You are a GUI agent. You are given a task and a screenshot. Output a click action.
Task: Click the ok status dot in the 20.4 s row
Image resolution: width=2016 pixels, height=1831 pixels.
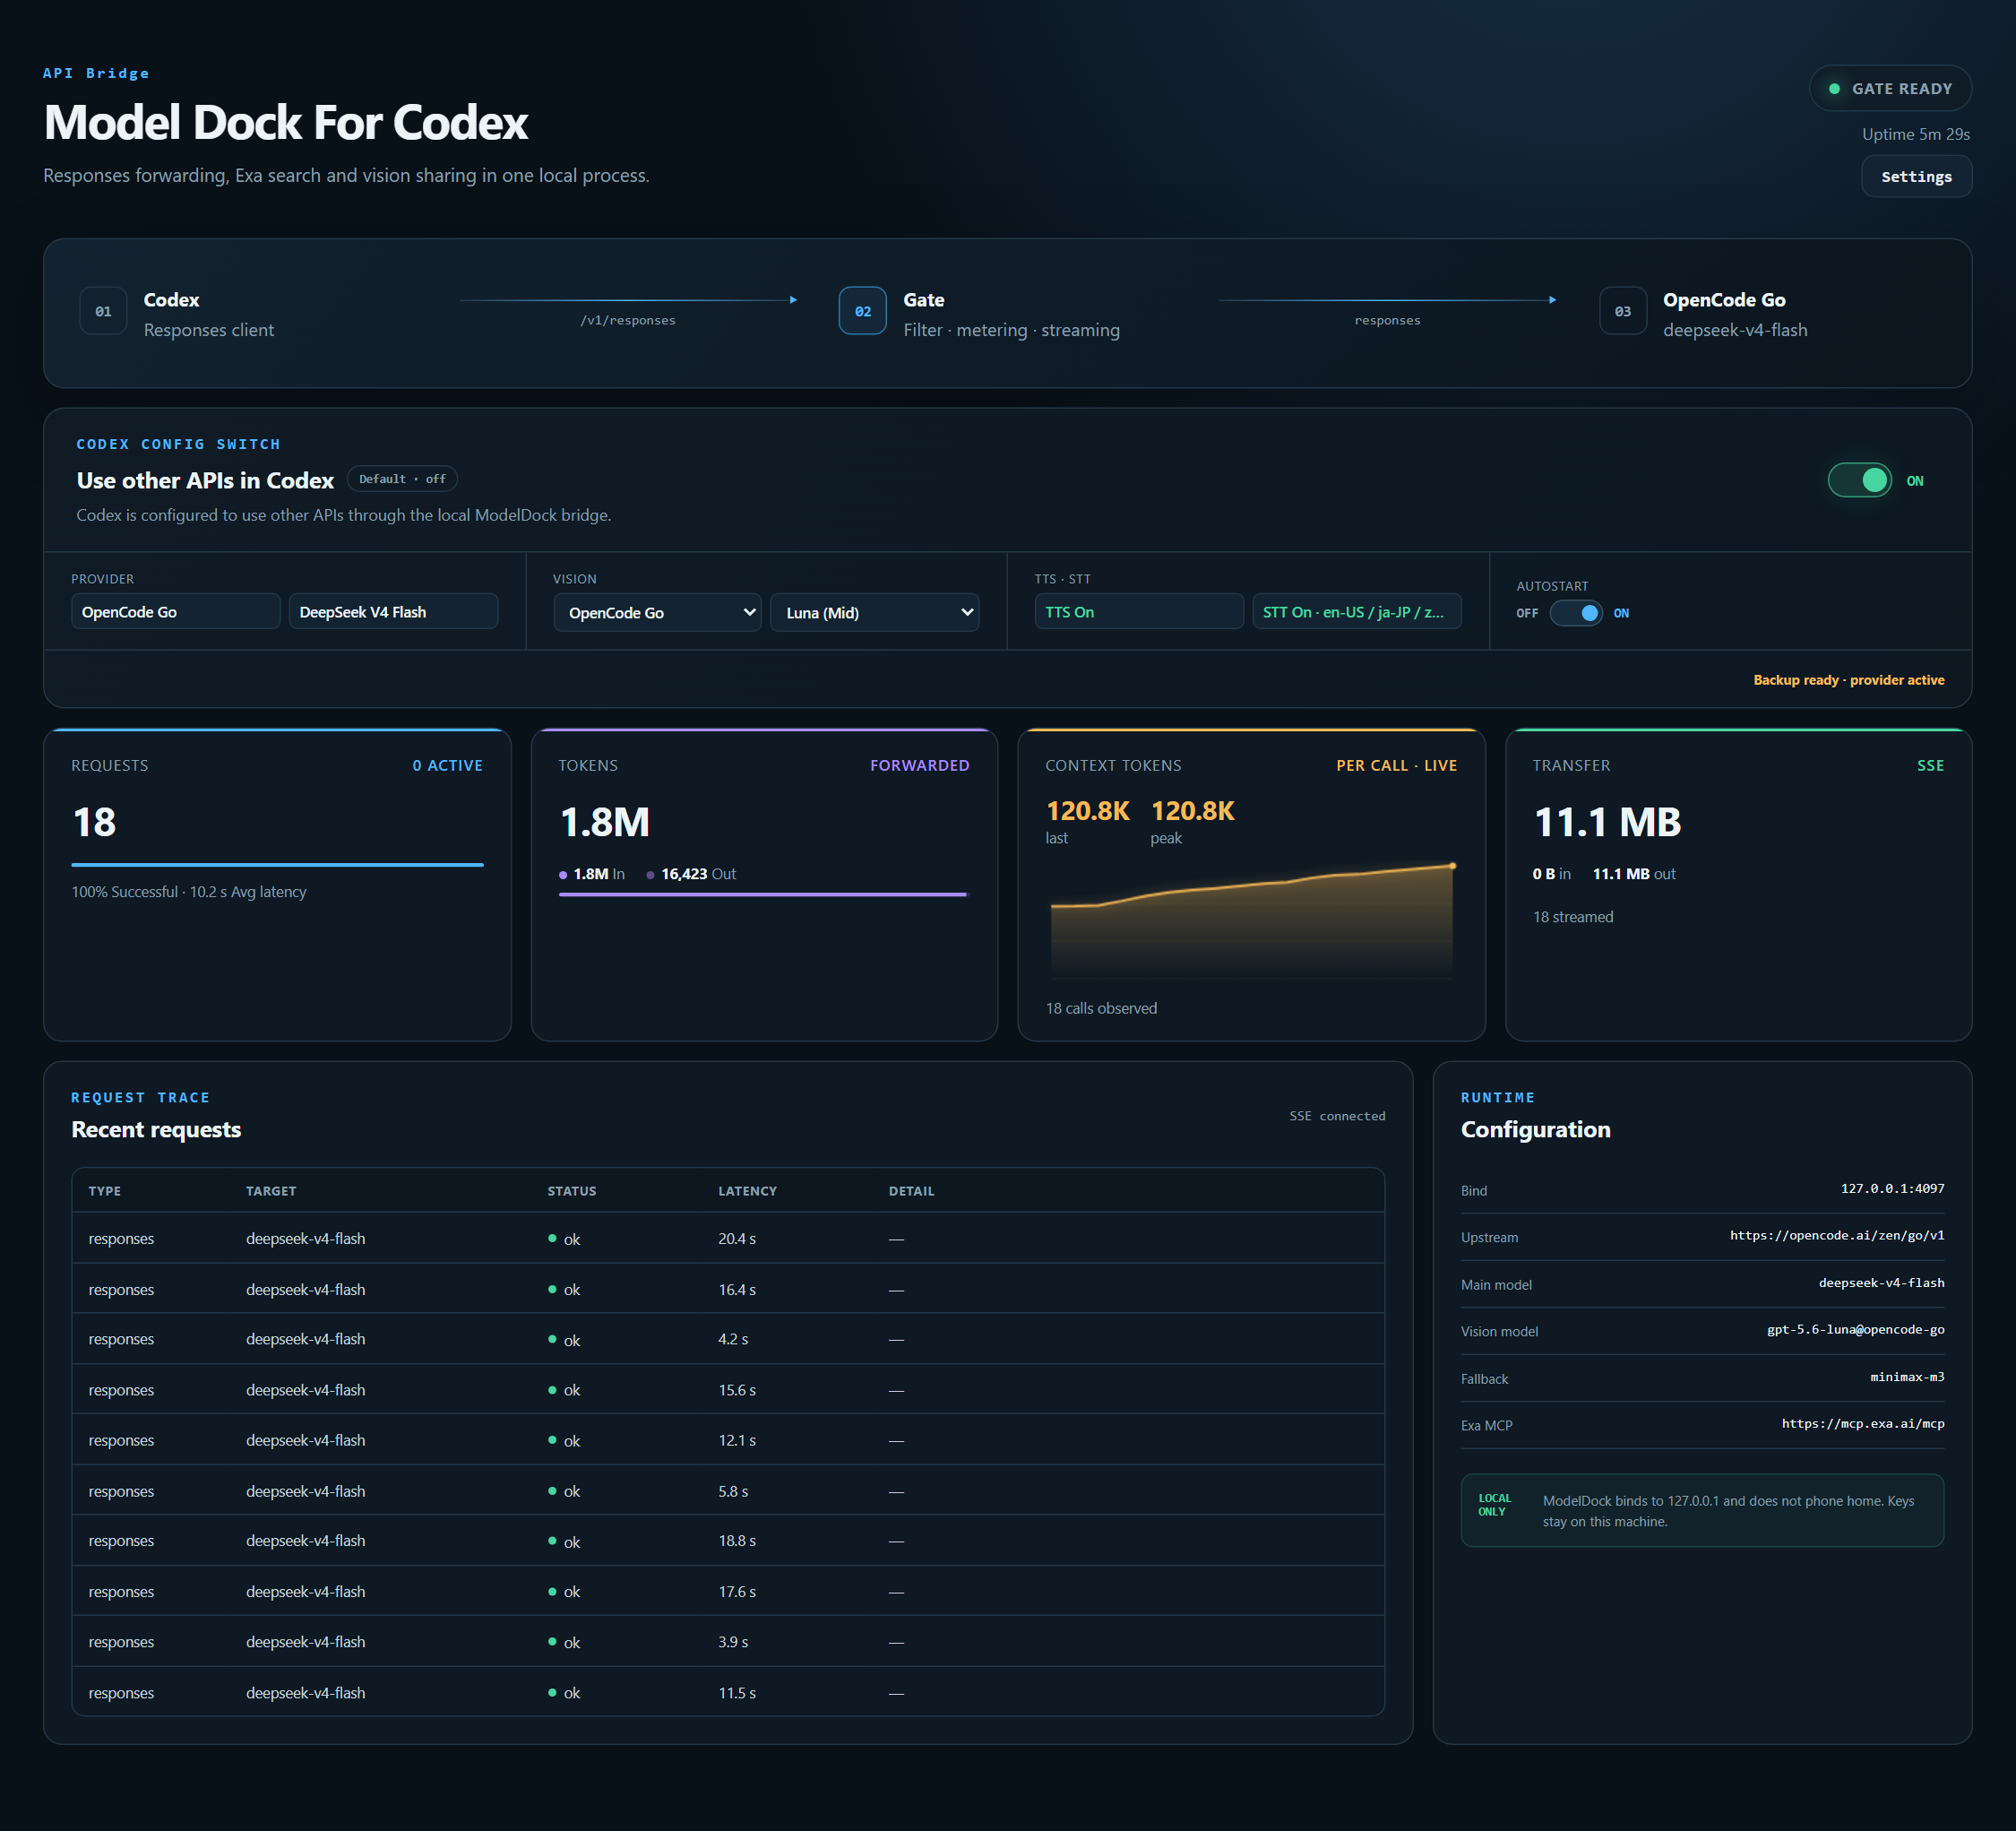552,1238
